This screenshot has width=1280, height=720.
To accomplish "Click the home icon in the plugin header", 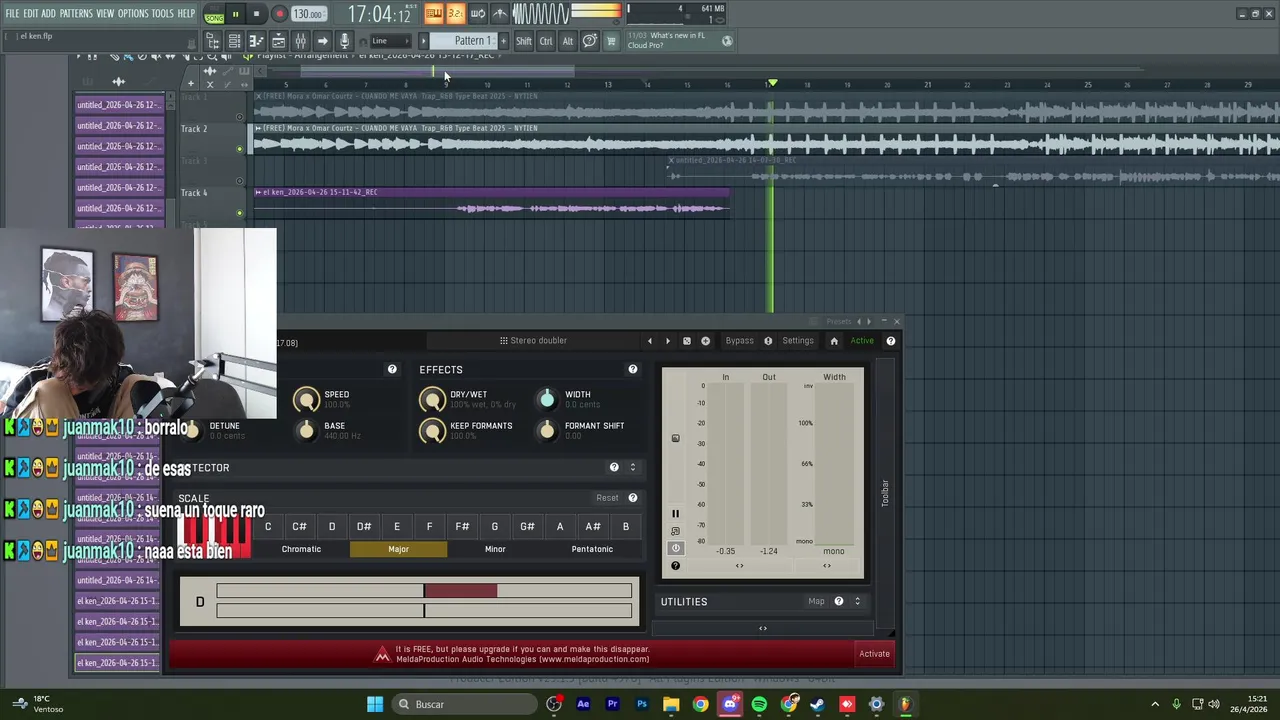I will click(834, 341).
